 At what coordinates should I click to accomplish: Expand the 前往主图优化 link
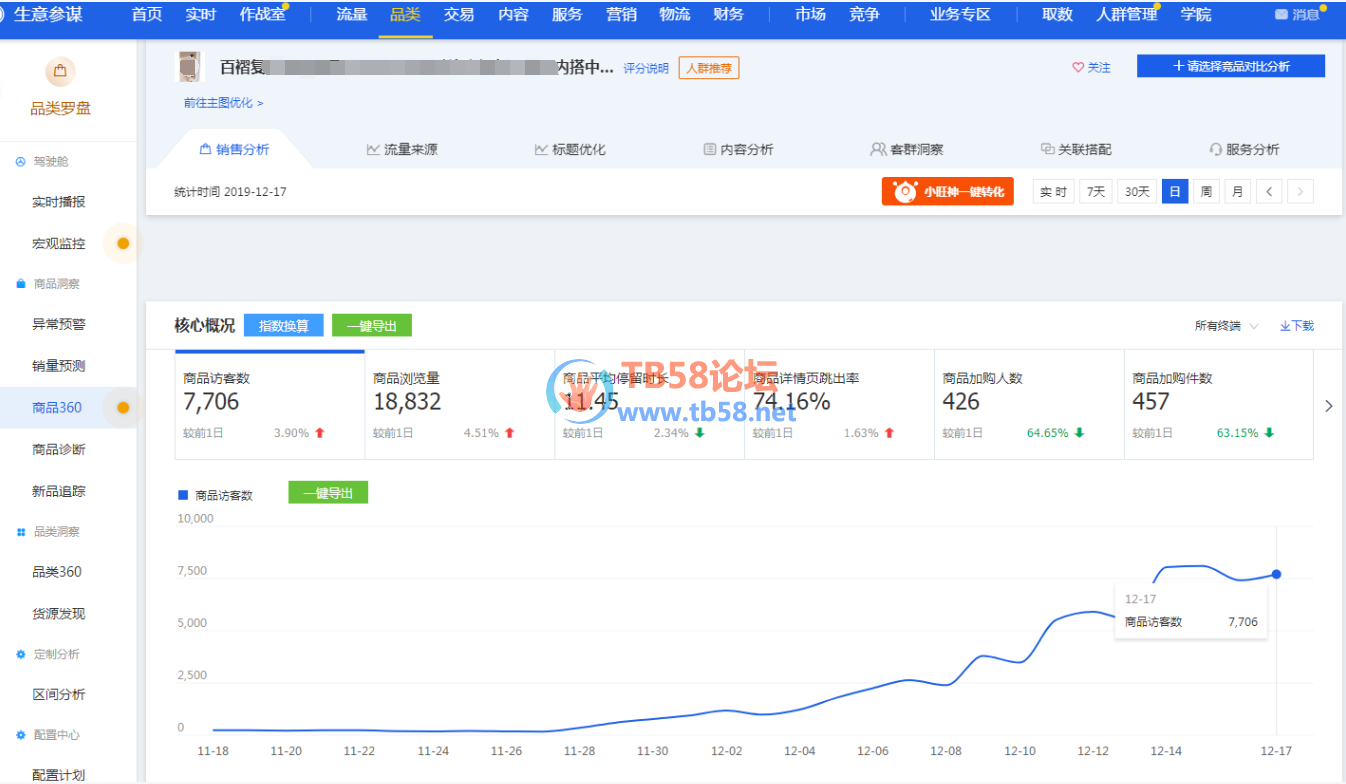pos(223,103)
